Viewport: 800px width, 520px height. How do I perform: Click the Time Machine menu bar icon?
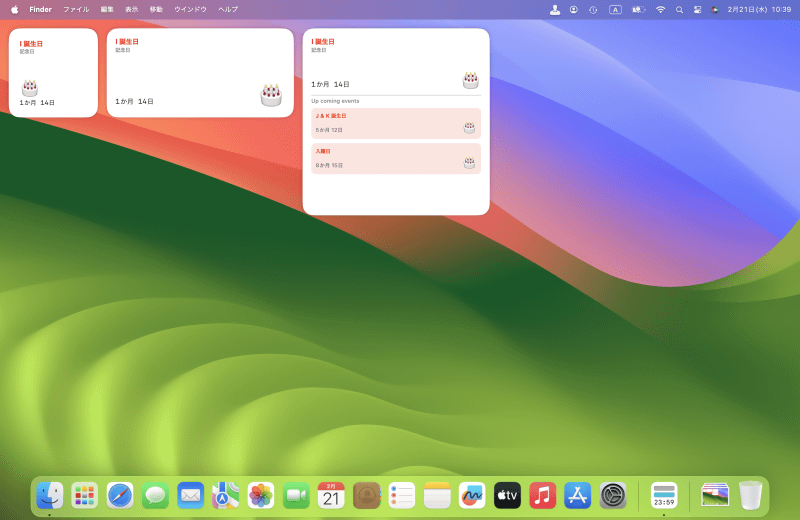point(593,10)
